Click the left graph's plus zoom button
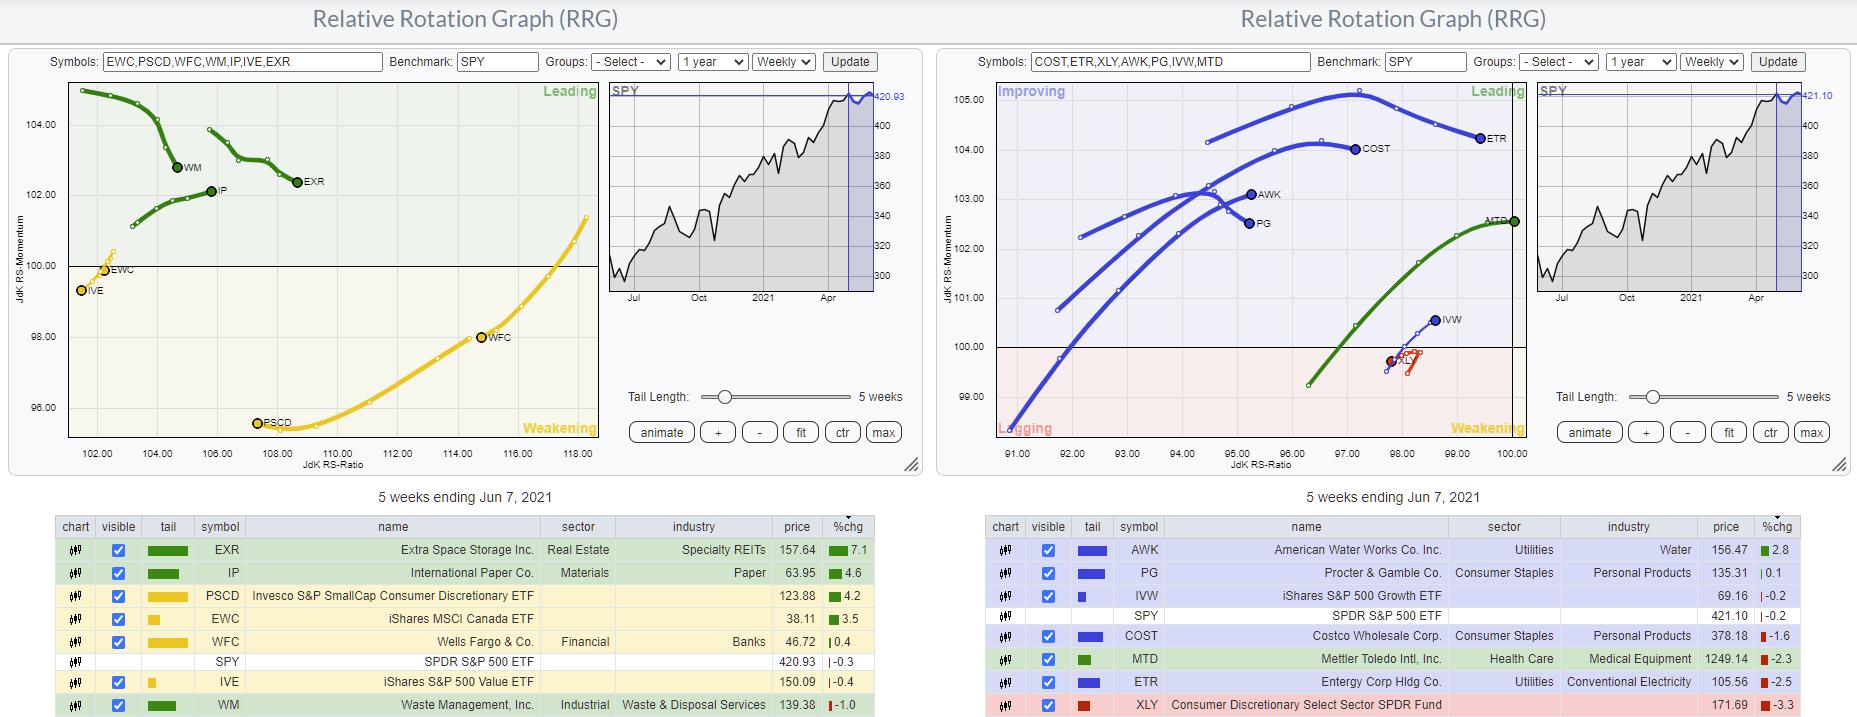 pyautogui.click(x=717, y=433)
